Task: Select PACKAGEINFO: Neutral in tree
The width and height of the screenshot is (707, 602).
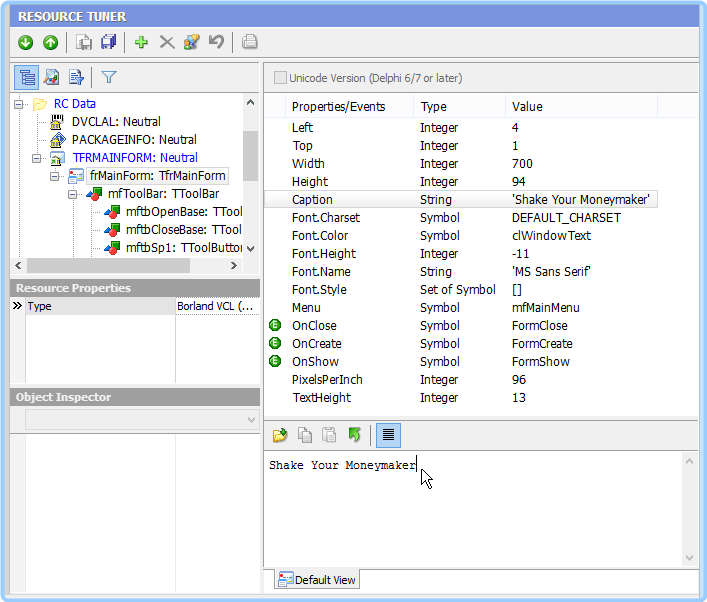Action: coord(134,140)
